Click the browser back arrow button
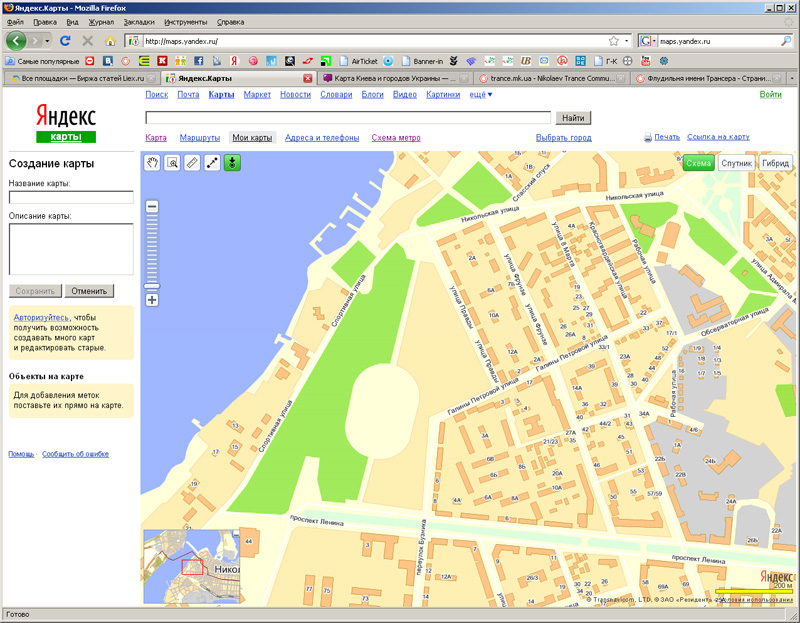800x623 pixels. [x=16, y=41]
